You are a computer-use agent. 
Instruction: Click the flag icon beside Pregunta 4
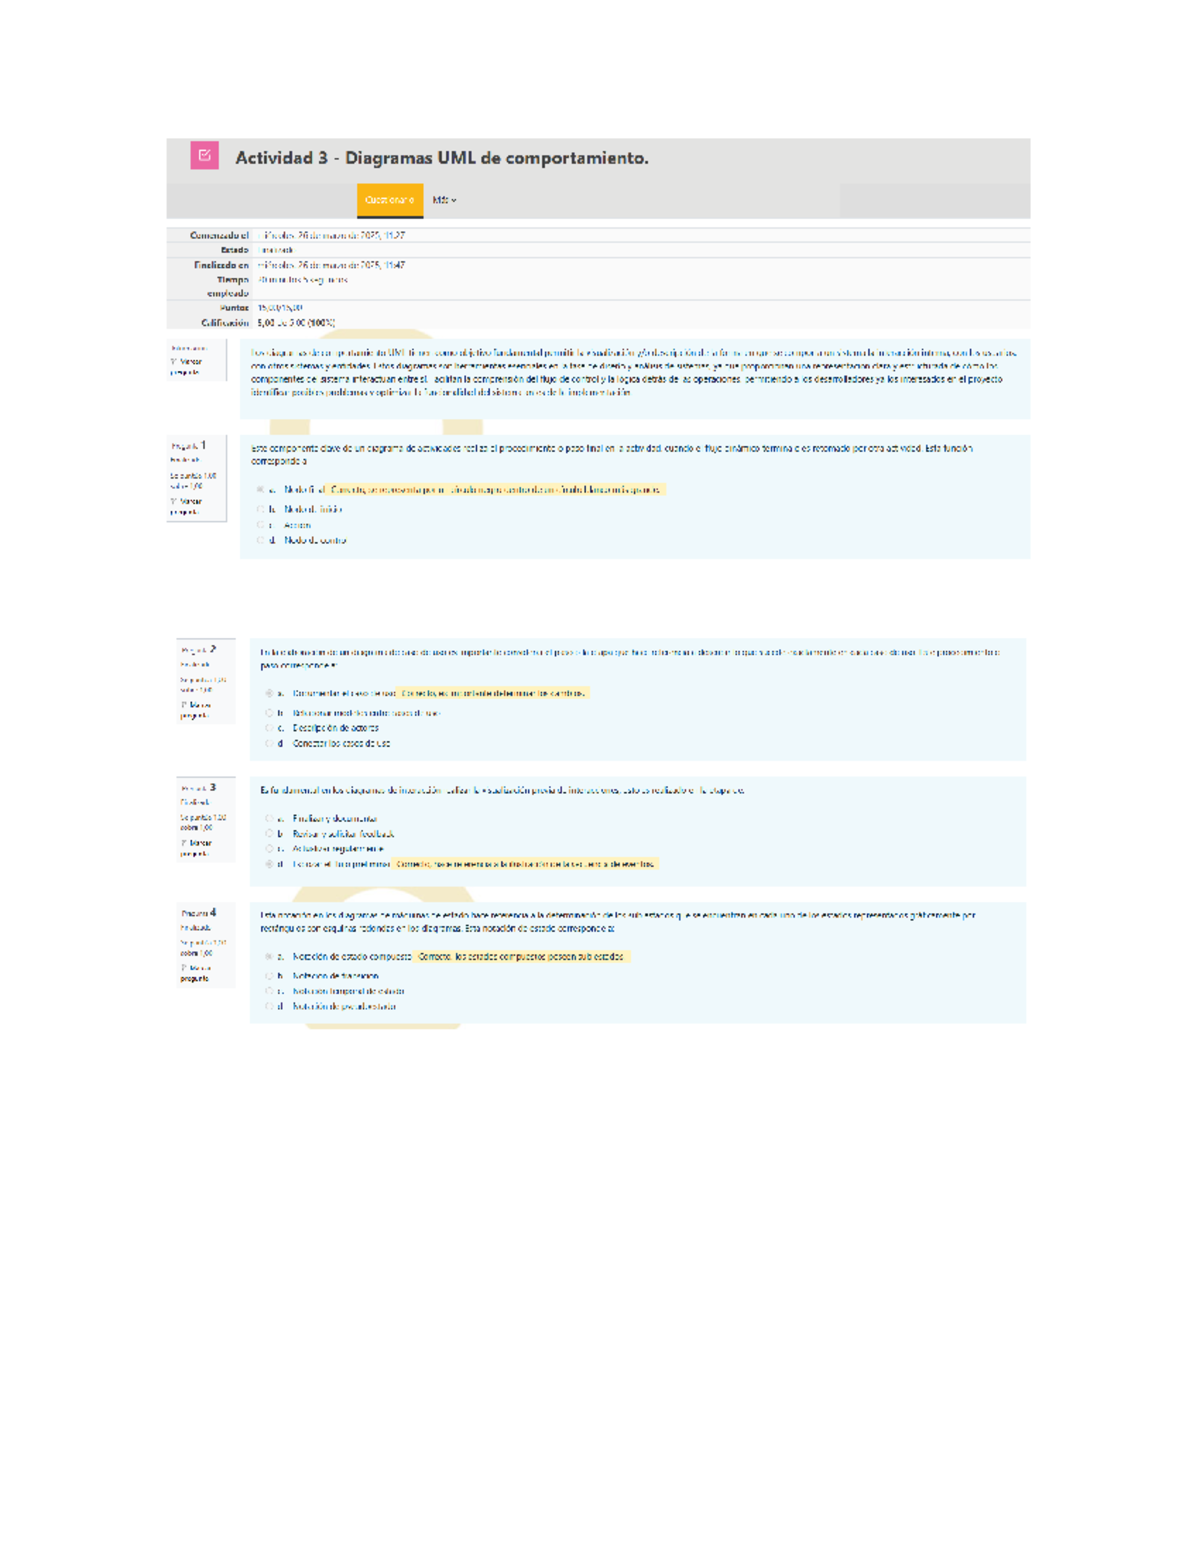pos(185,969)
